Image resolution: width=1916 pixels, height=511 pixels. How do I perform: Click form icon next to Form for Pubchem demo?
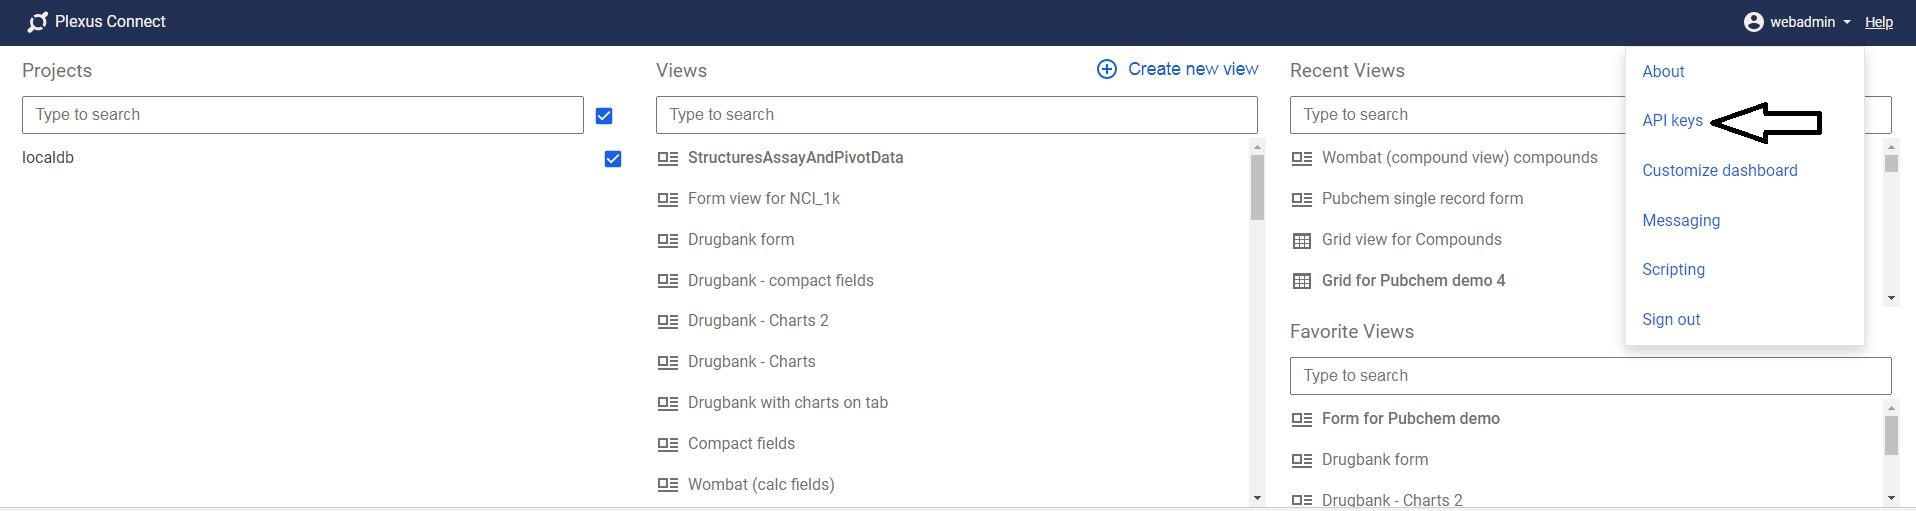tap(1301, 419)
